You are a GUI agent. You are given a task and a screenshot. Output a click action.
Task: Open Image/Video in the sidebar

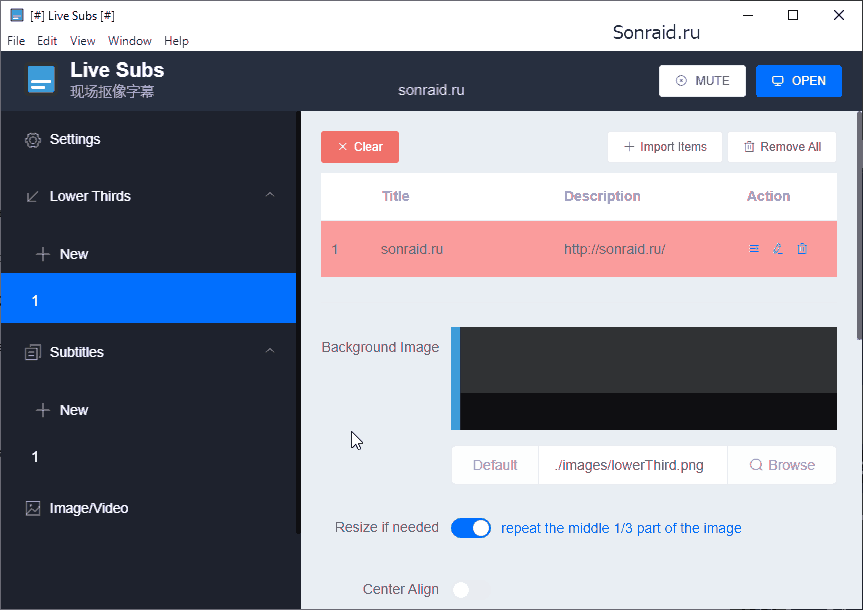[149, 508]
